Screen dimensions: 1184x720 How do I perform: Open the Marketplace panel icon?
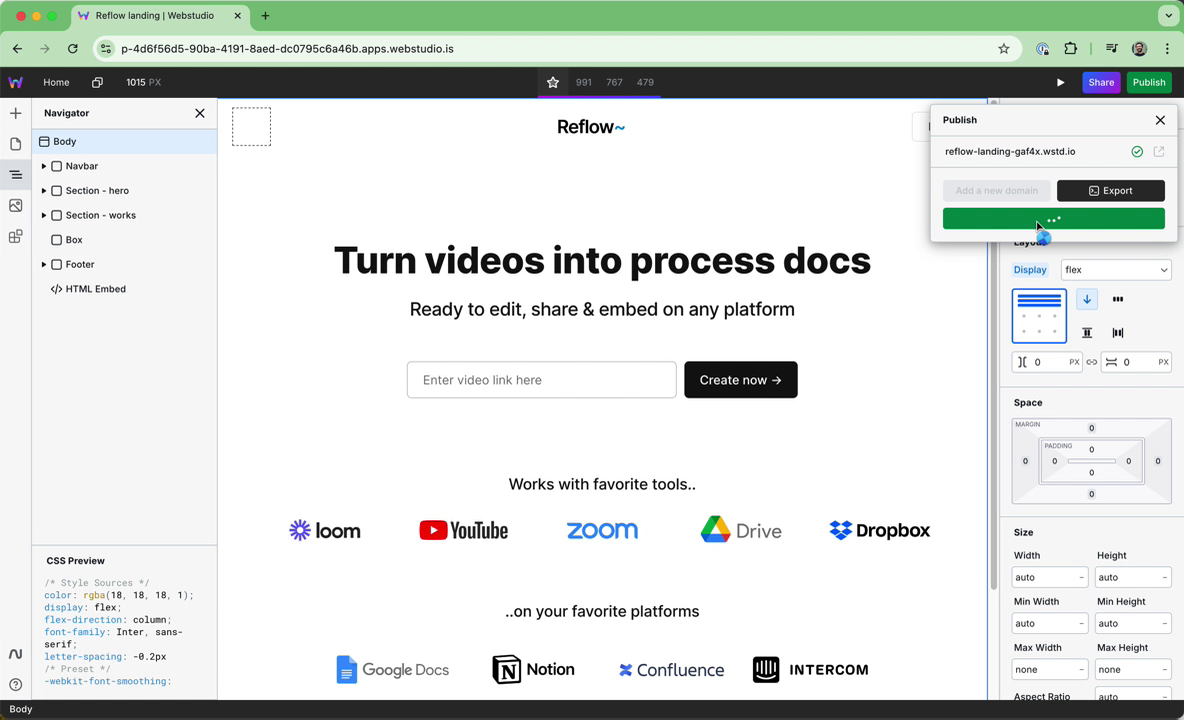[15, 236]
